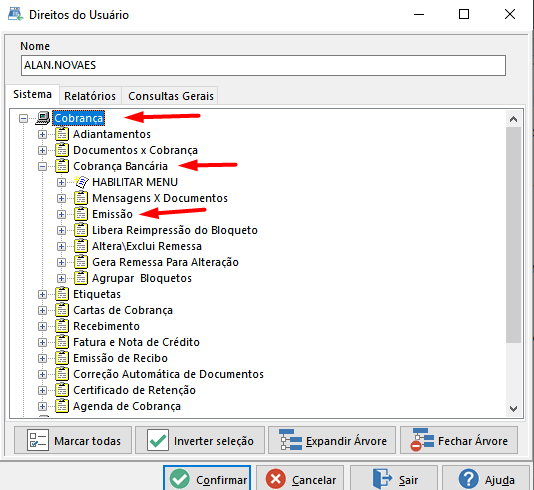Expand Libera Reimpressão do Bloqueto node
Screen dimensions: 534x490
[62, 231]
